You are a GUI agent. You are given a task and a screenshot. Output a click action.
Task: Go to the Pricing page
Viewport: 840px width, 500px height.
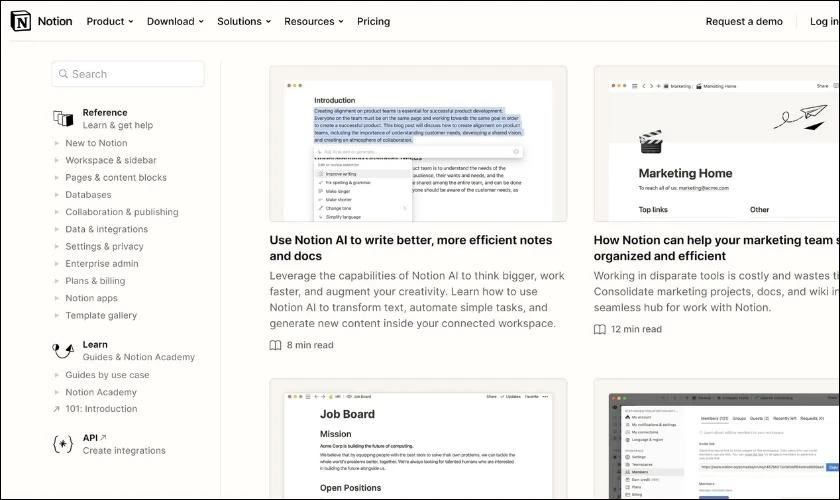pos(373,21)
